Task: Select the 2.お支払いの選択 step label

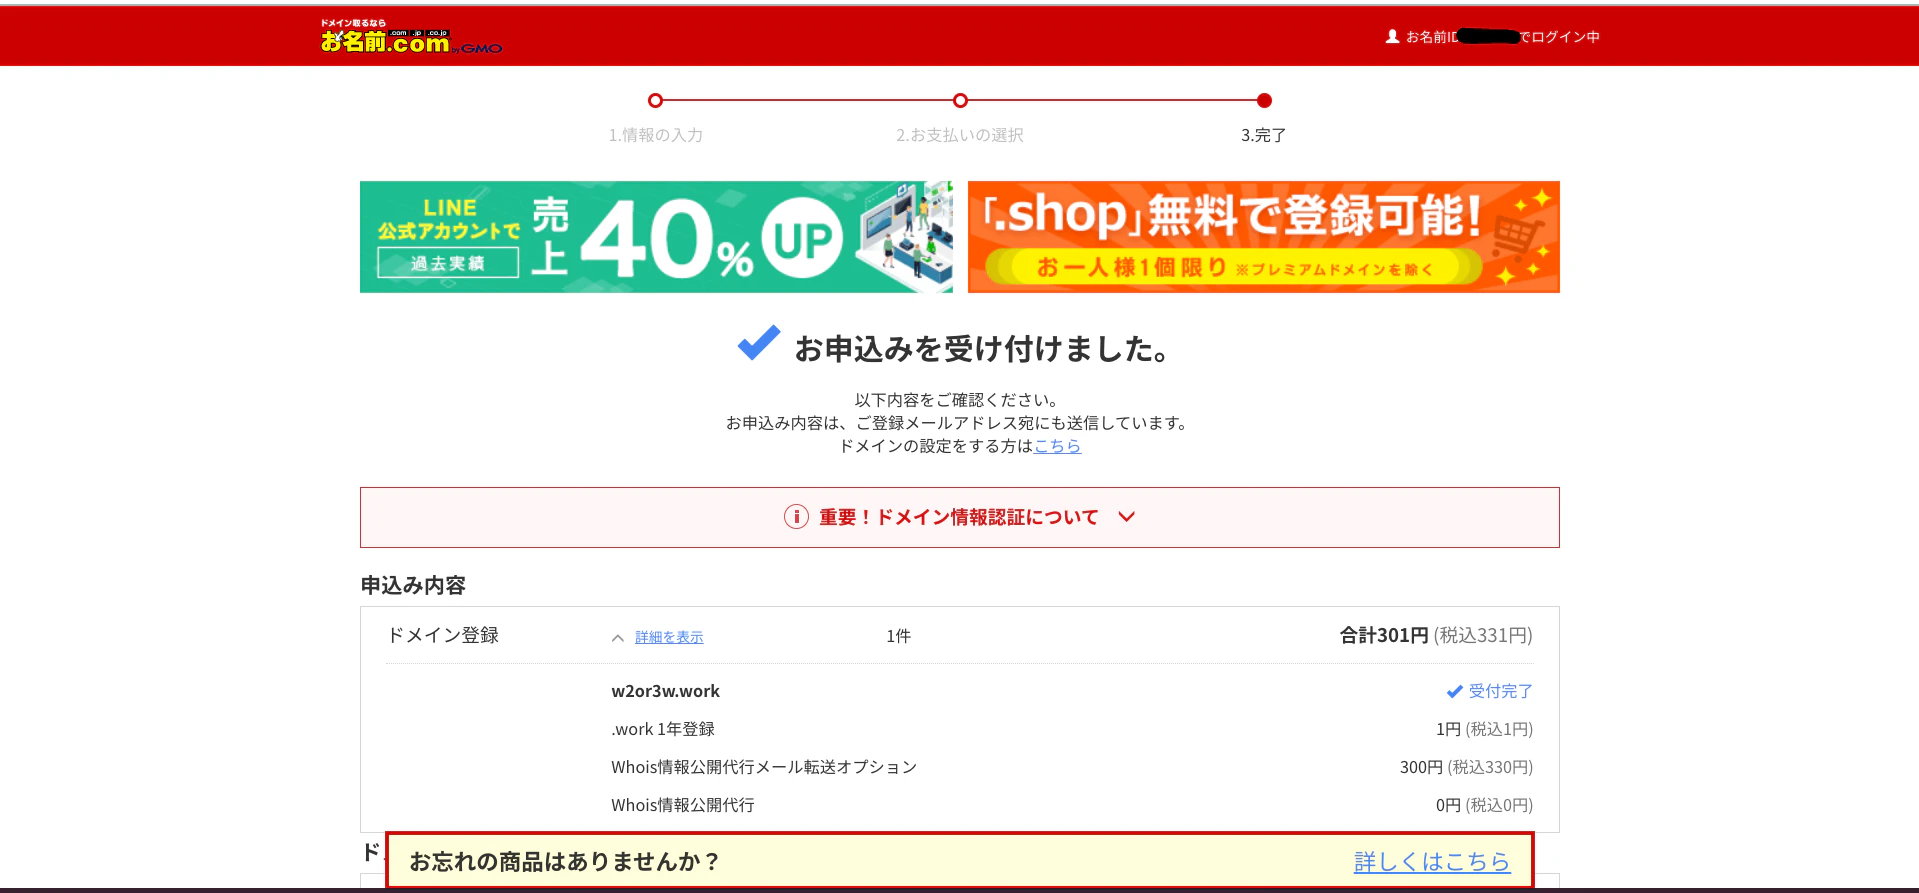Action: pyautogui.click(x=960, y=135)
